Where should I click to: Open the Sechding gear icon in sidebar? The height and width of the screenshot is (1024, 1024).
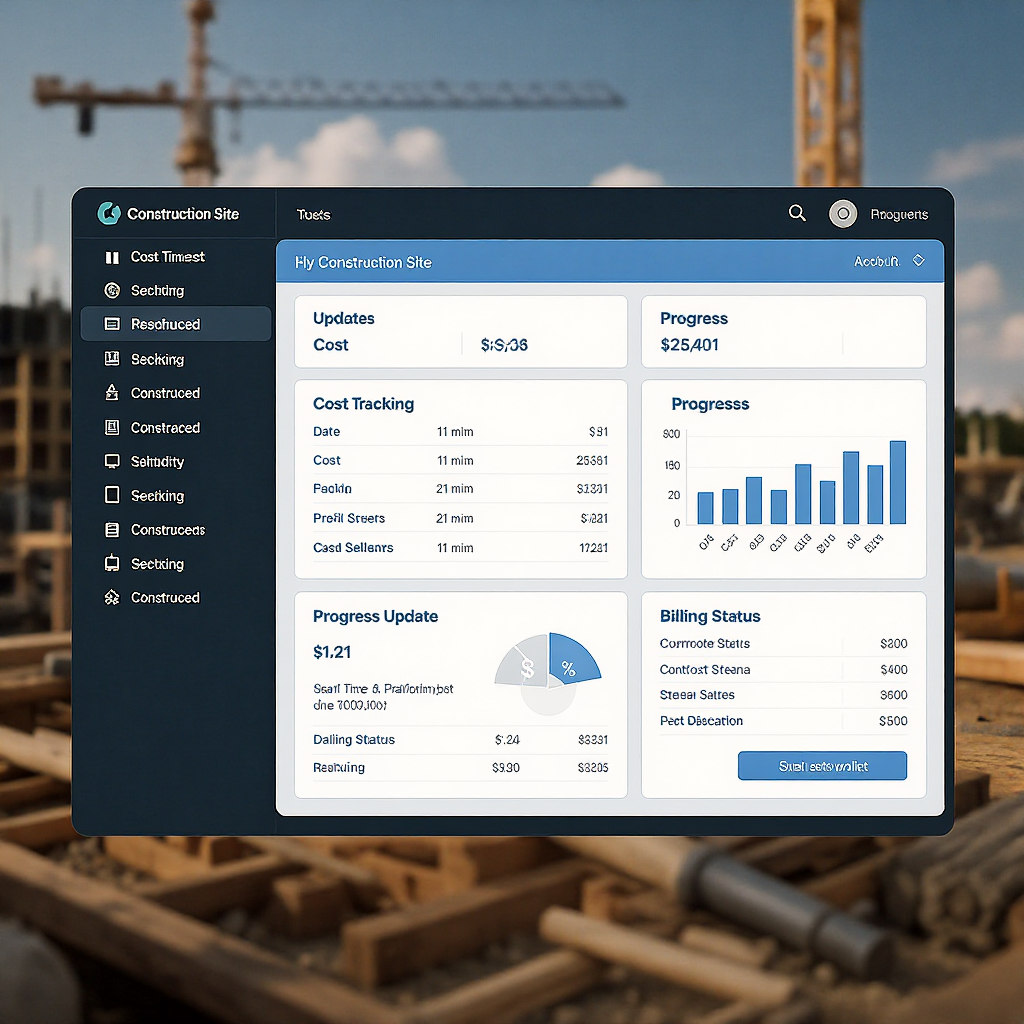(111, 290)
